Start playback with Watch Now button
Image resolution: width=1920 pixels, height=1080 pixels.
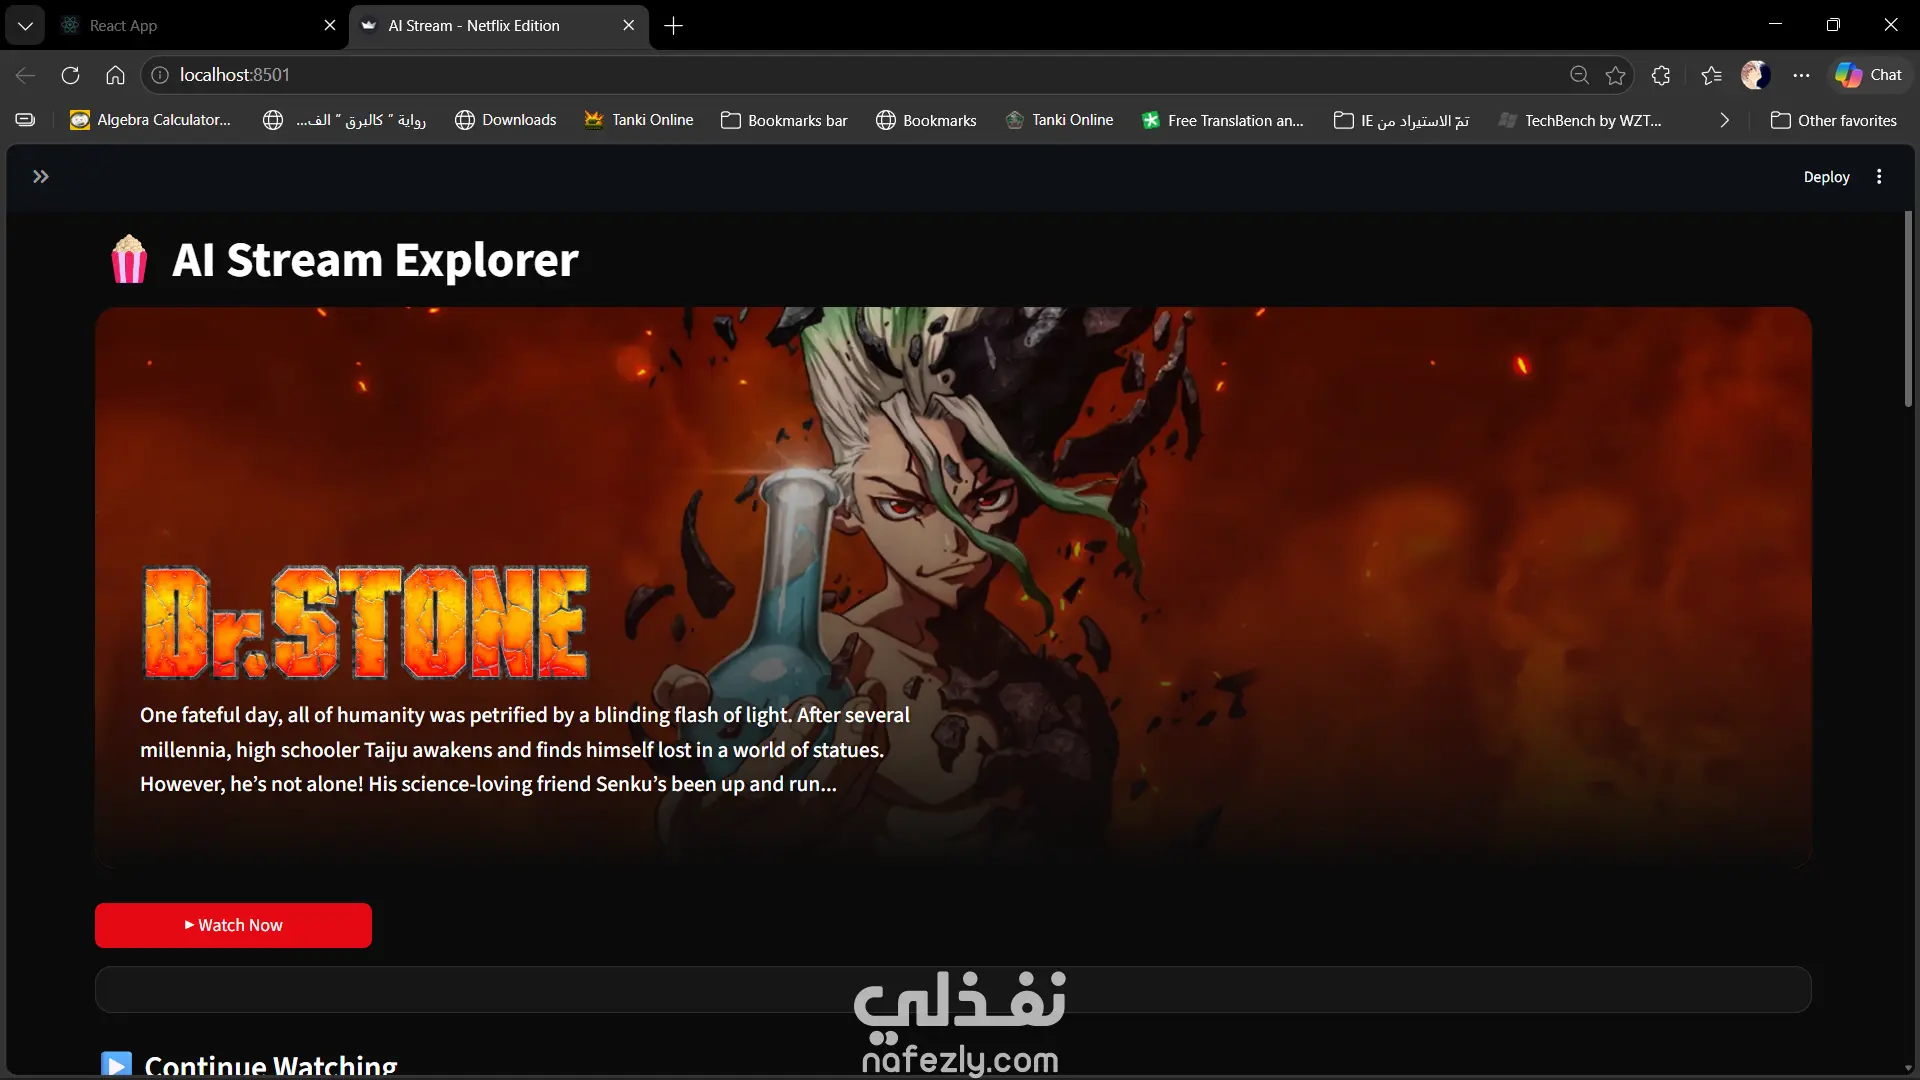[x=233, y=925]
